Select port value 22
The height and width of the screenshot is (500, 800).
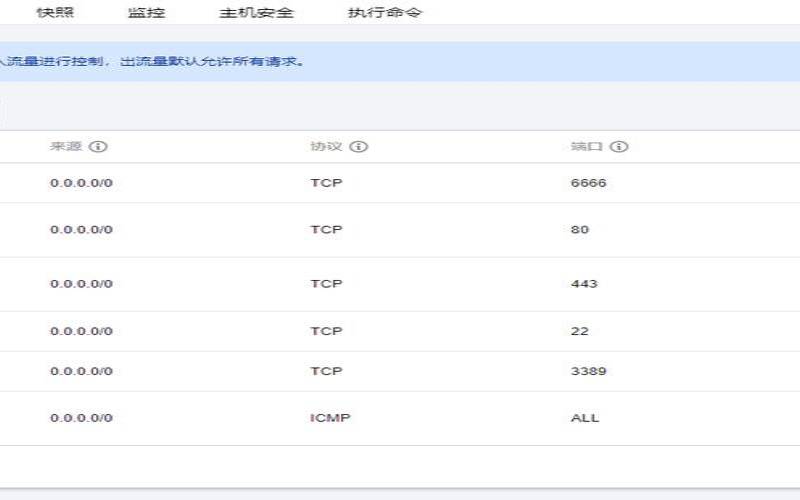click(x=580, y=331)
